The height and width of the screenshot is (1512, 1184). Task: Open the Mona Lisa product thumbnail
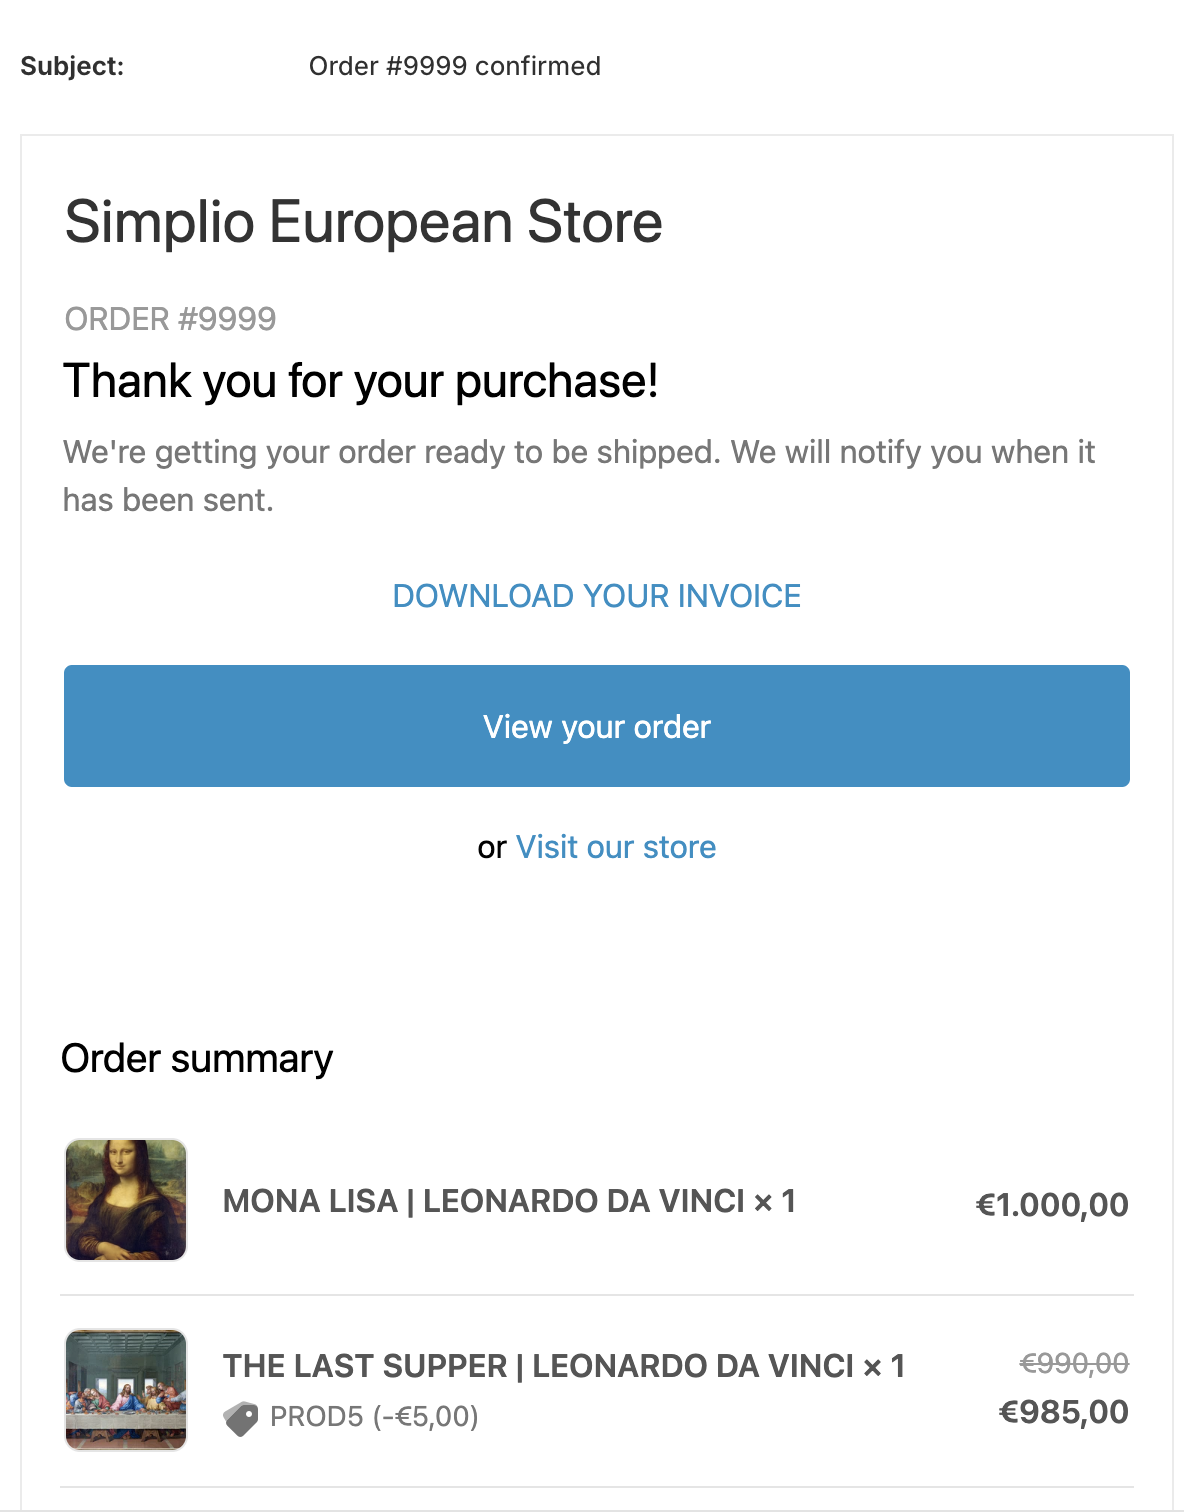pyautogui.click(x=126, y=1200)
